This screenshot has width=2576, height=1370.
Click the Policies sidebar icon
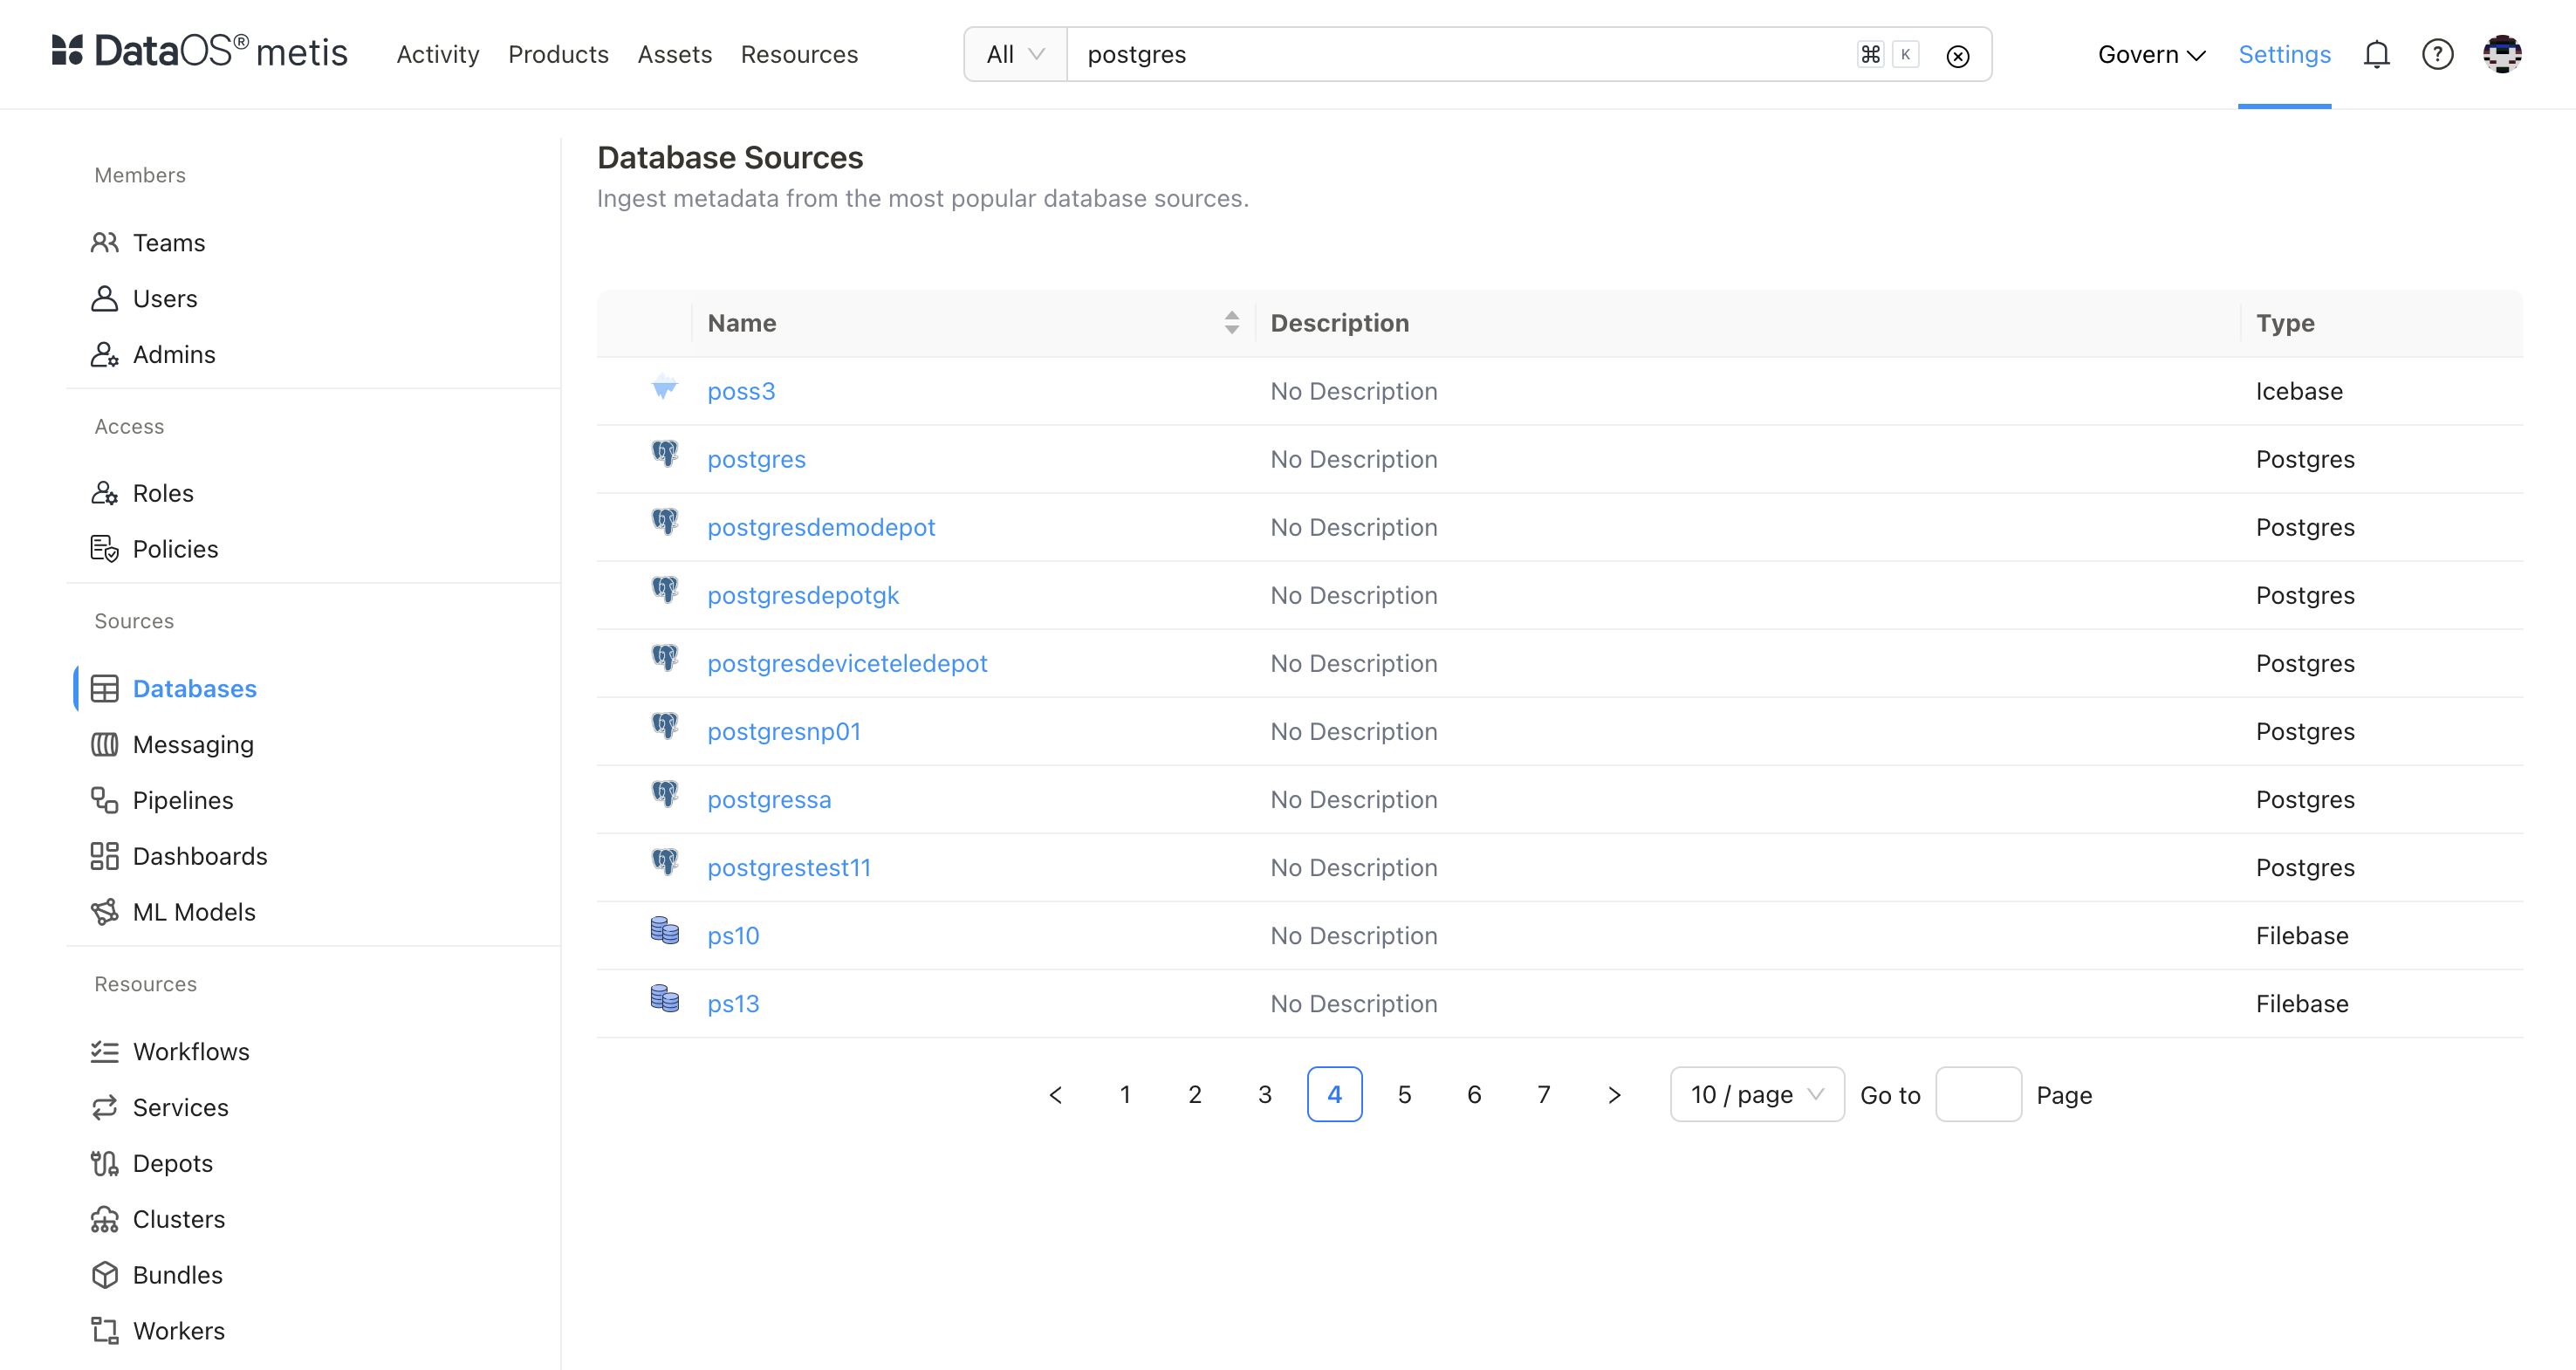[x=105, y=549]
